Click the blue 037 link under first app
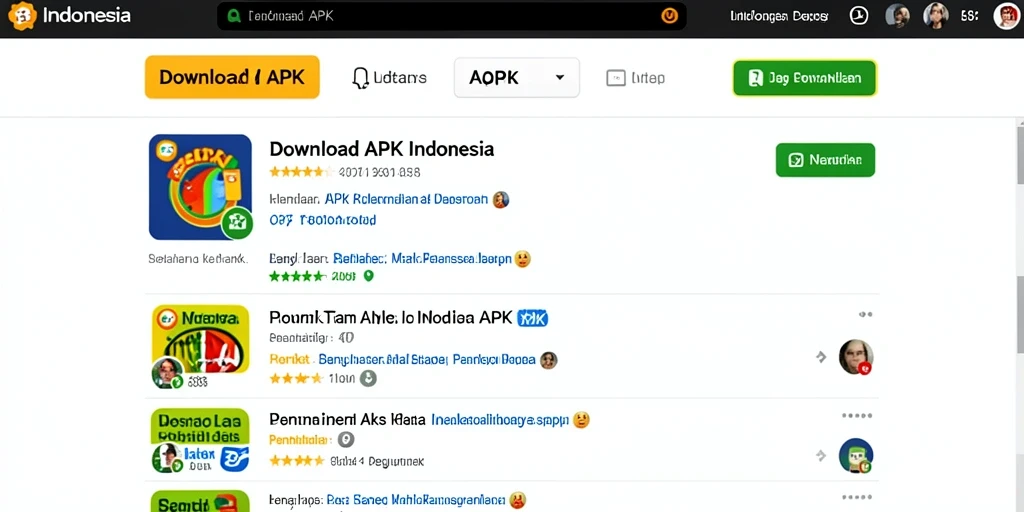The height and width of the screenshot is (512, 1024). pos(323,220)
